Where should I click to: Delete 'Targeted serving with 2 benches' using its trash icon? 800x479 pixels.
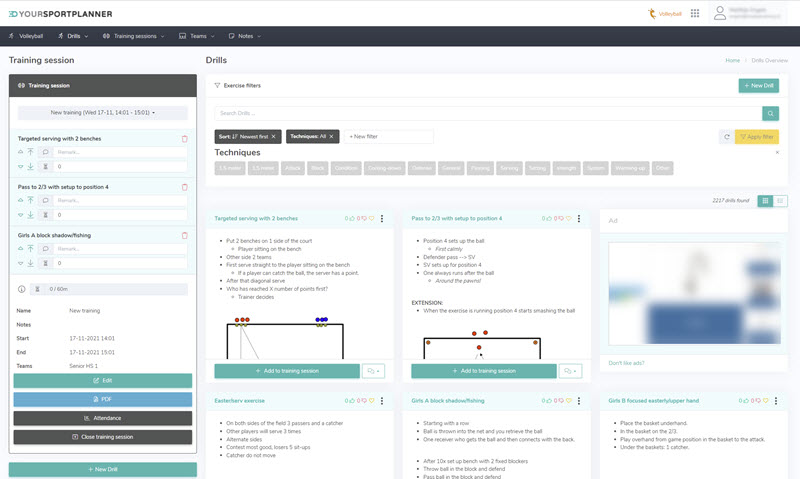pyautogui.click(x=184, y=139)
